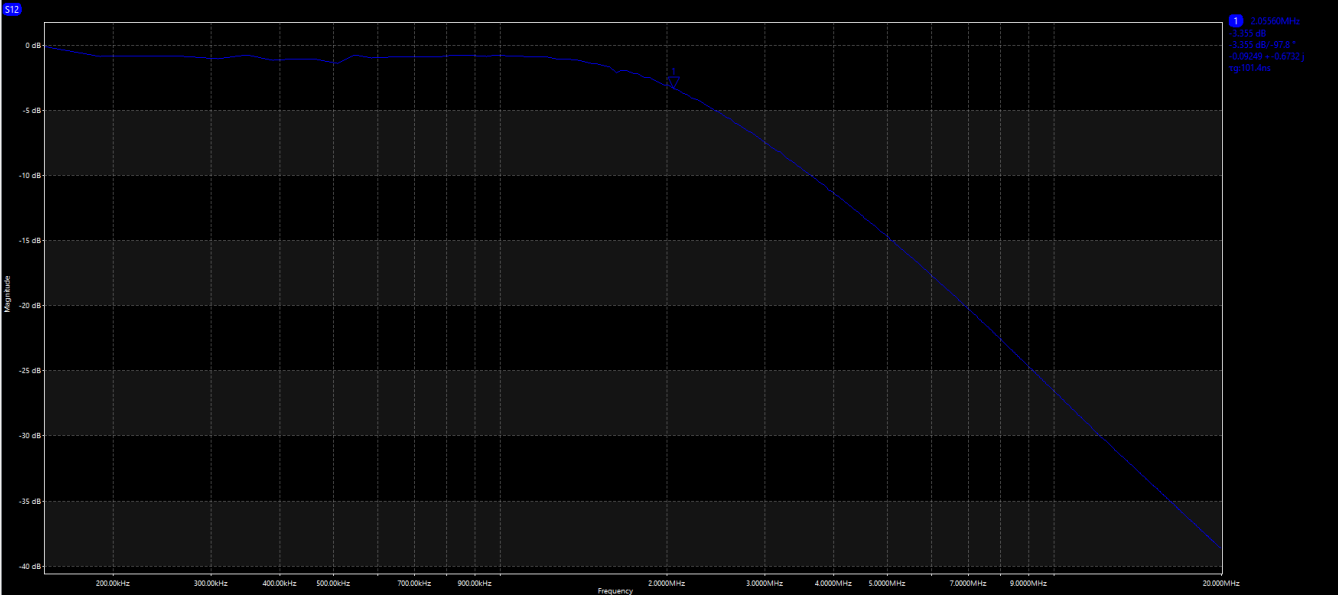Click the 20.000MHz stop frequency label
Screen dimensions: 1338x596
click(x=1221, y=583)
